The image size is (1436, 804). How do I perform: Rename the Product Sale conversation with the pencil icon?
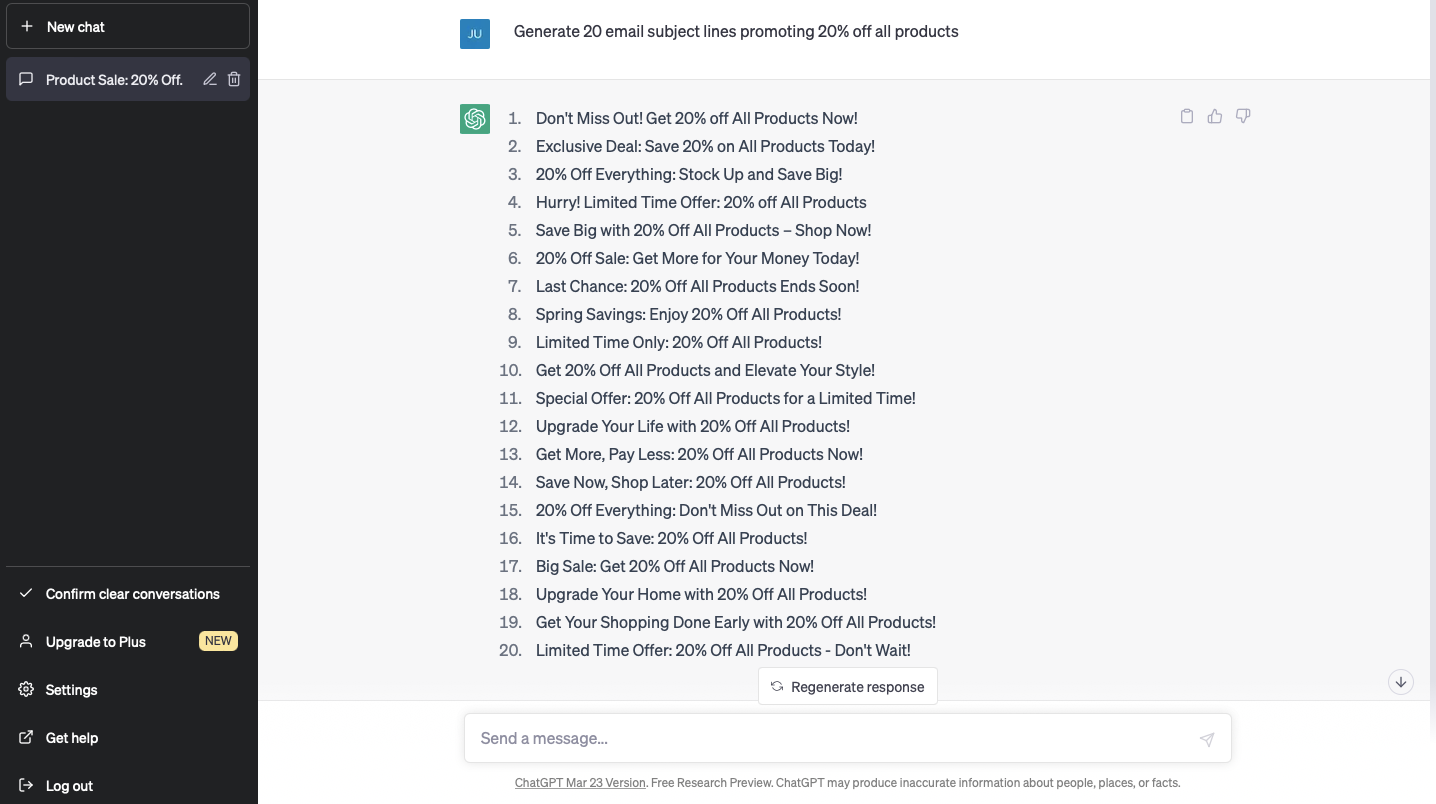[x=209, y=79]
